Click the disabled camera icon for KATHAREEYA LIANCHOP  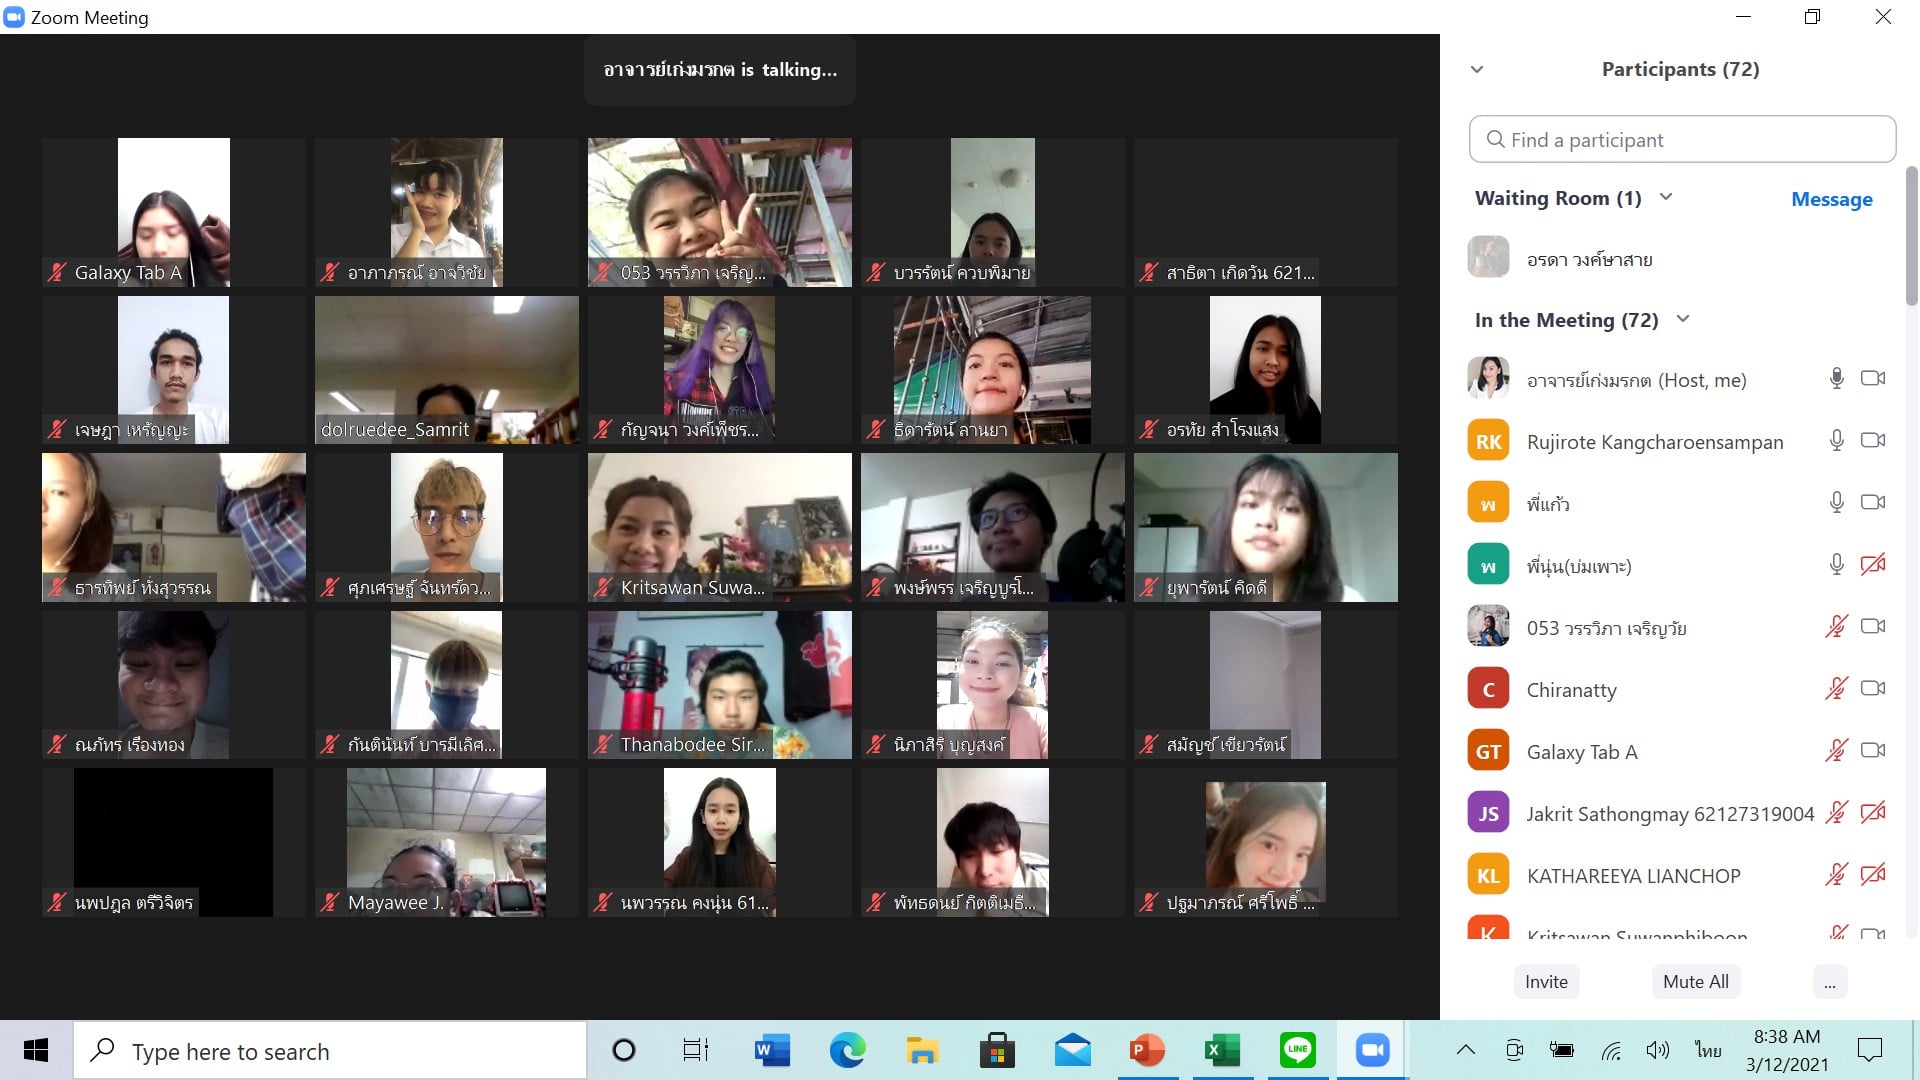[1872, 875]
